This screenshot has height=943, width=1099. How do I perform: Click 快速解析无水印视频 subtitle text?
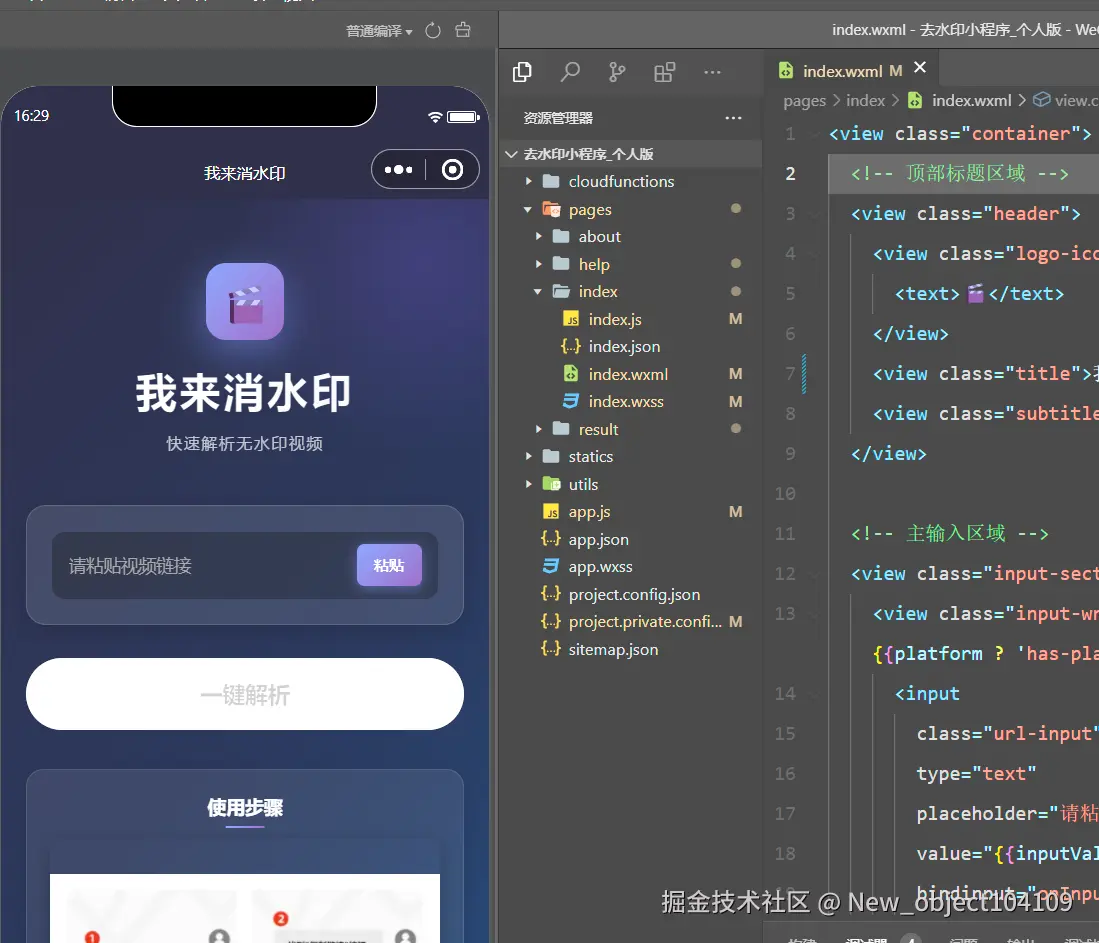pos(245,444)
